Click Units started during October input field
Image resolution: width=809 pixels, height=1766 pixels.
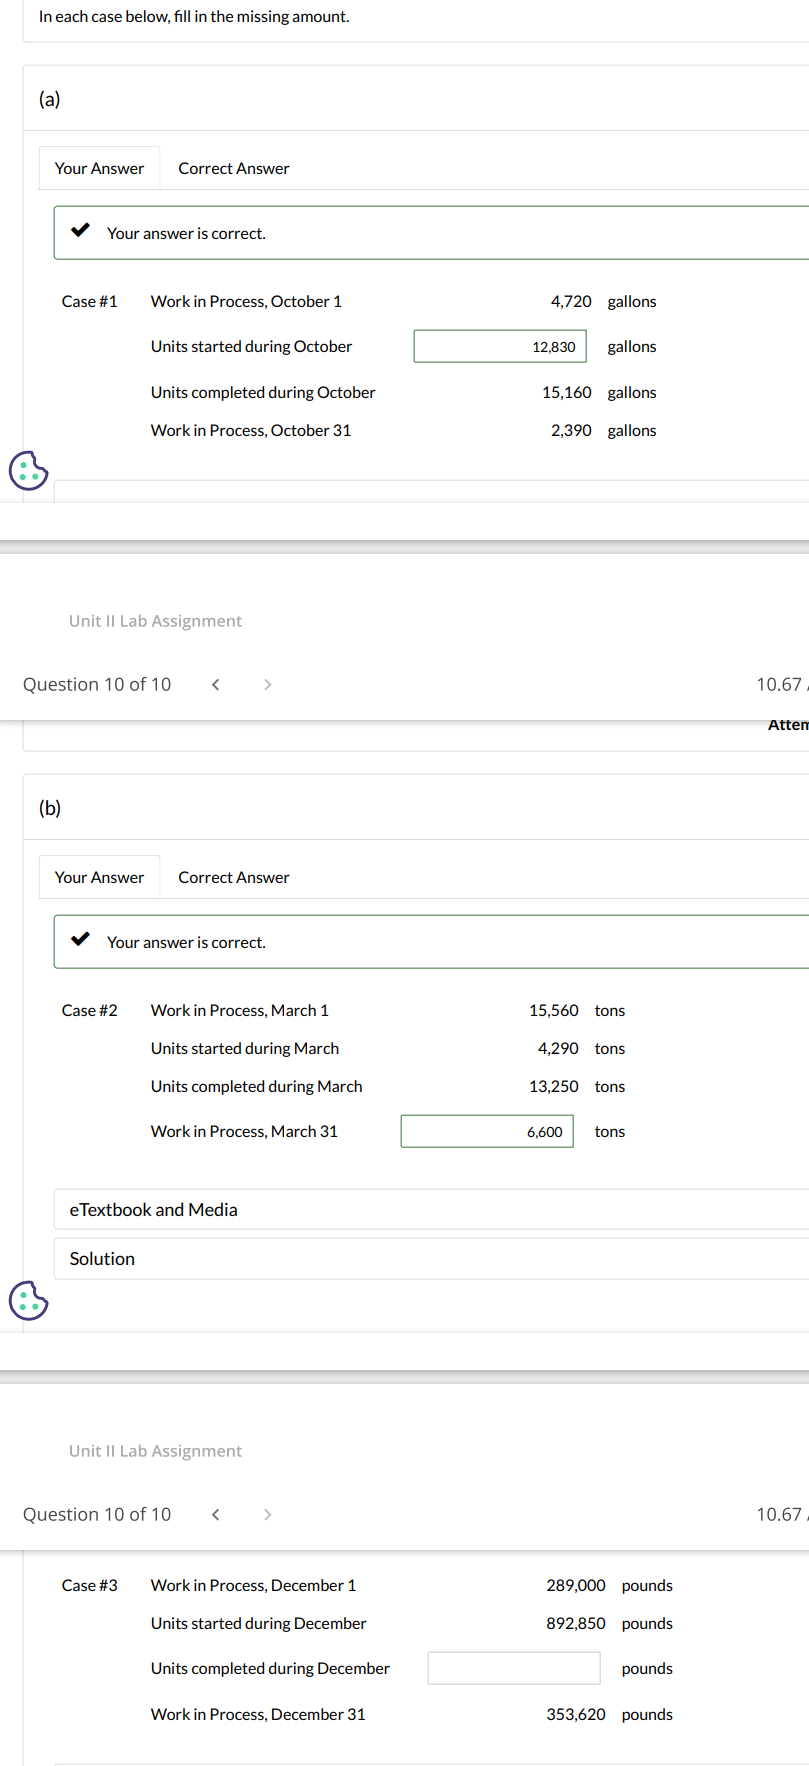[500, 347]
